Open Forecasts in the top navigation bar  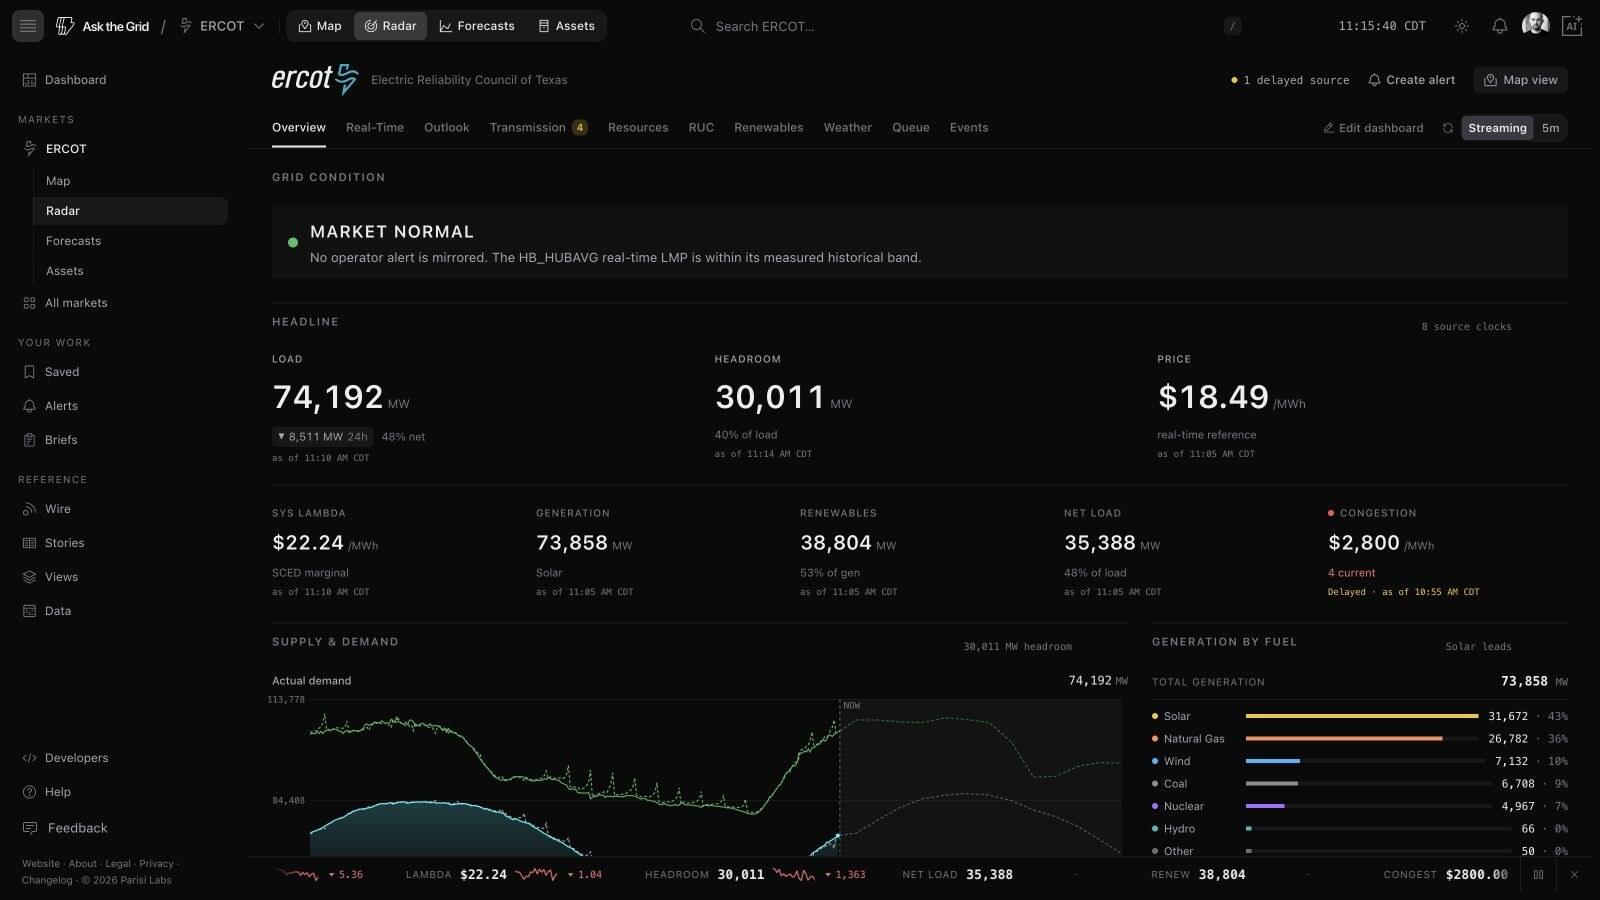tap(477, 26)
